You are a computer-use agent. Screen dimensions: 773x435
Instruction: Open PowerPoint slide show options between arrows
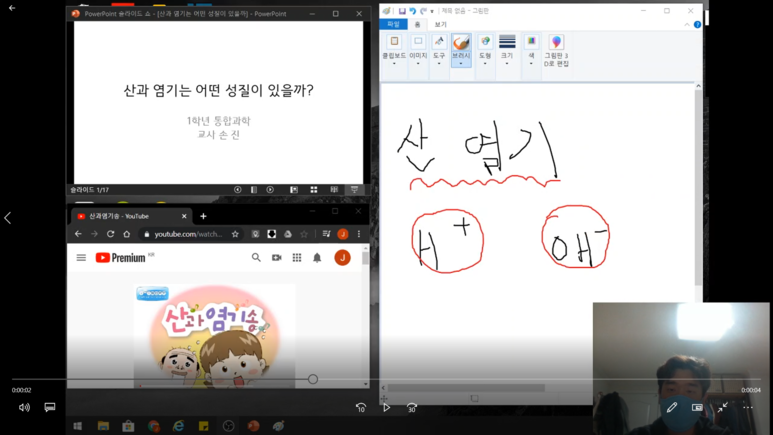click(x=254, y=190)
